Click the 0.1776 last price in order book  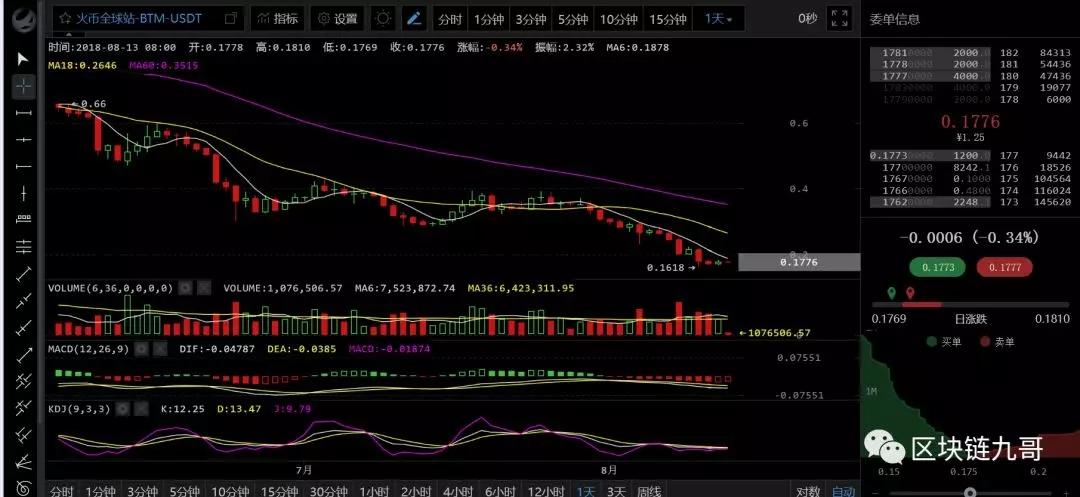coord(970,122)
